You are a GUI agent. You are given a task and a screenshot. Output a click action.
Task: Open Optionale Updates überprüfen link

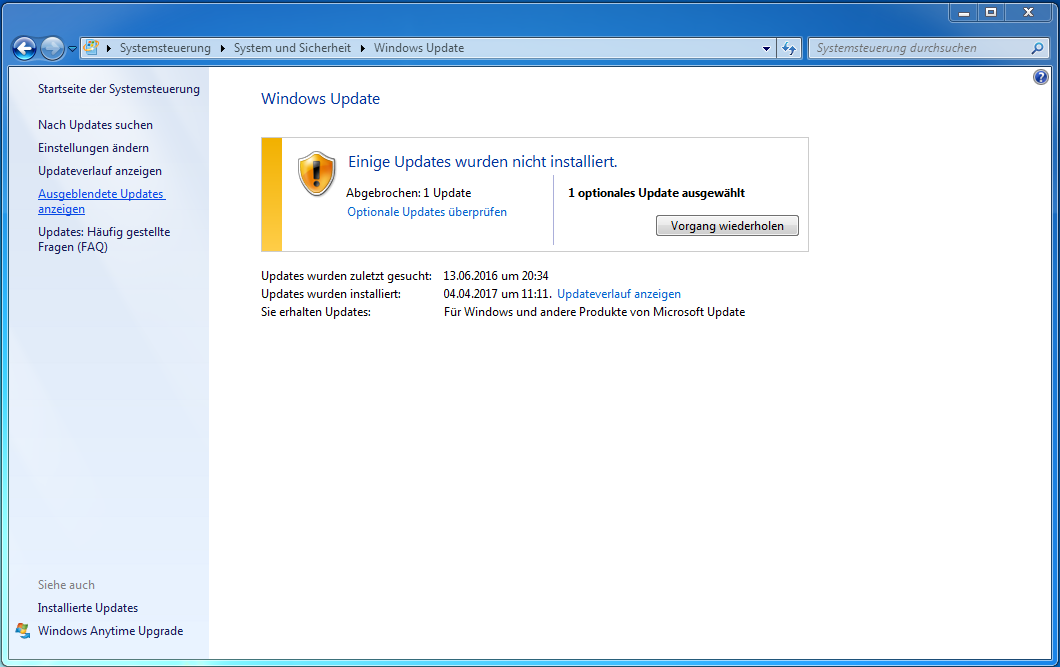click(427, 212)
